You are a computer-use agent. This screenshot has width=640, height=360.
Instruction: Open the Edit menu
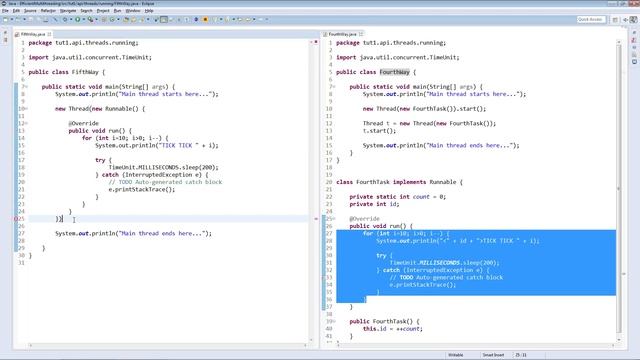[16, 11]
